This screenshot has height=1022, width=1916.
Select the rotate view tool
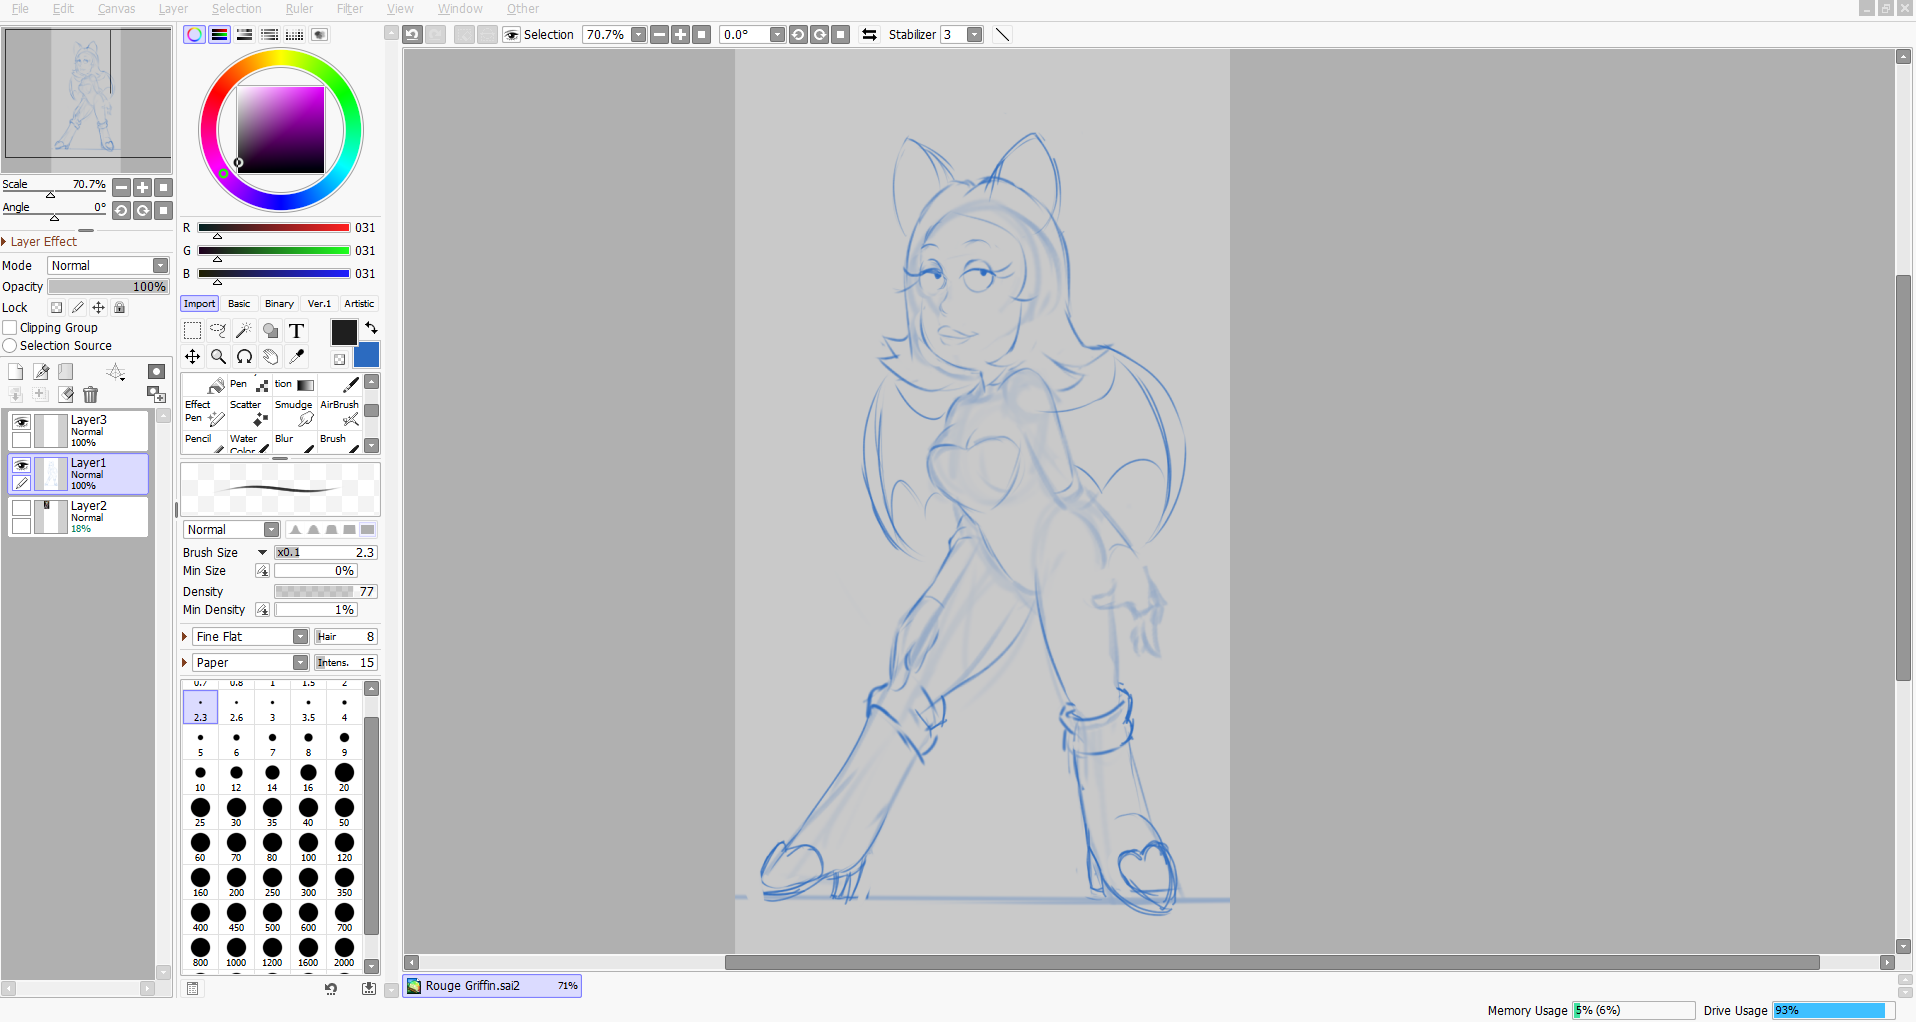(244, 356)
